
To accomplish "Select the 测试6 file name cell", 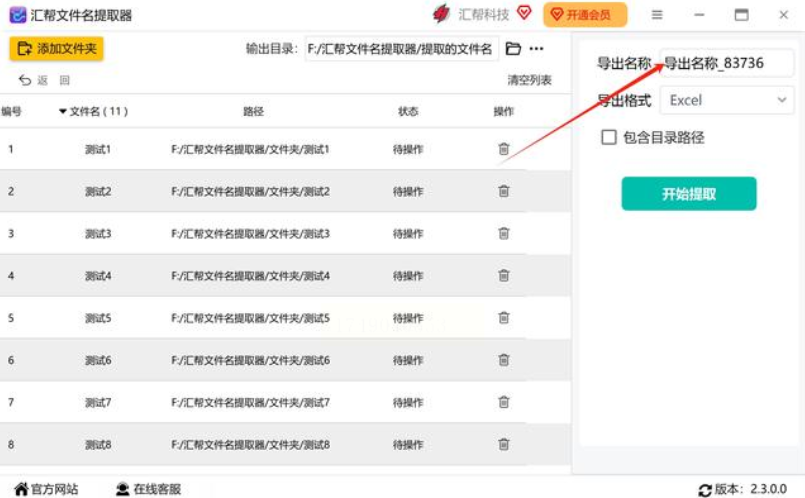I will click(98, 360).
